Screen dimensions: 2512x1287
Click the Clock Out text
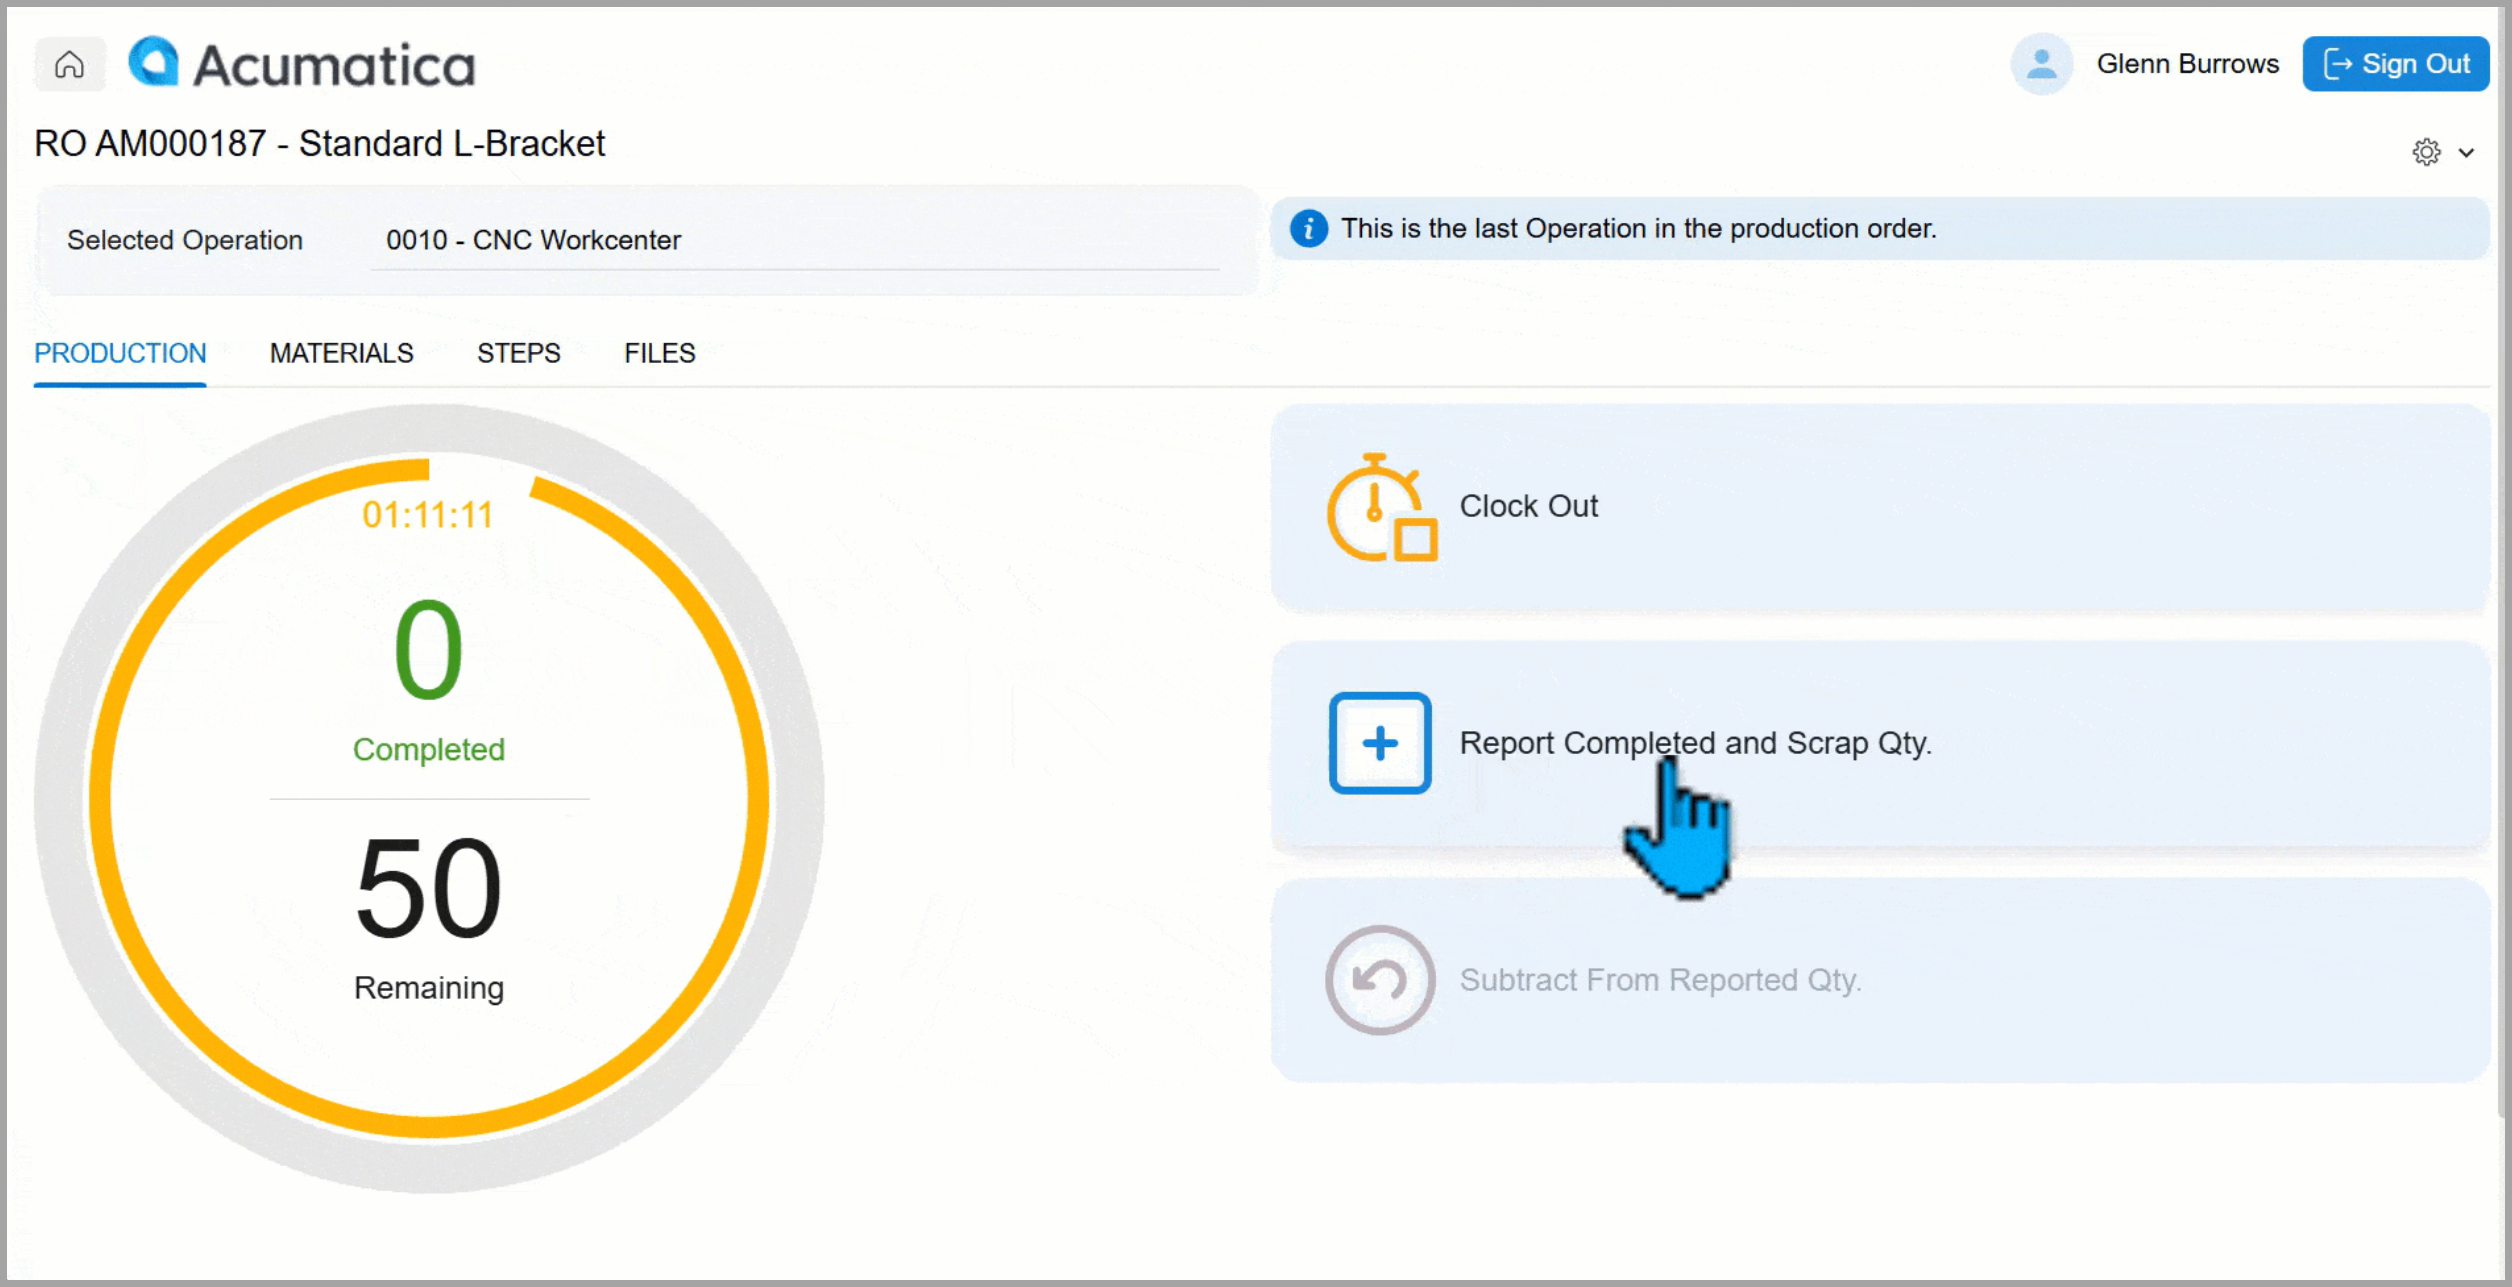coord(1528,506)
